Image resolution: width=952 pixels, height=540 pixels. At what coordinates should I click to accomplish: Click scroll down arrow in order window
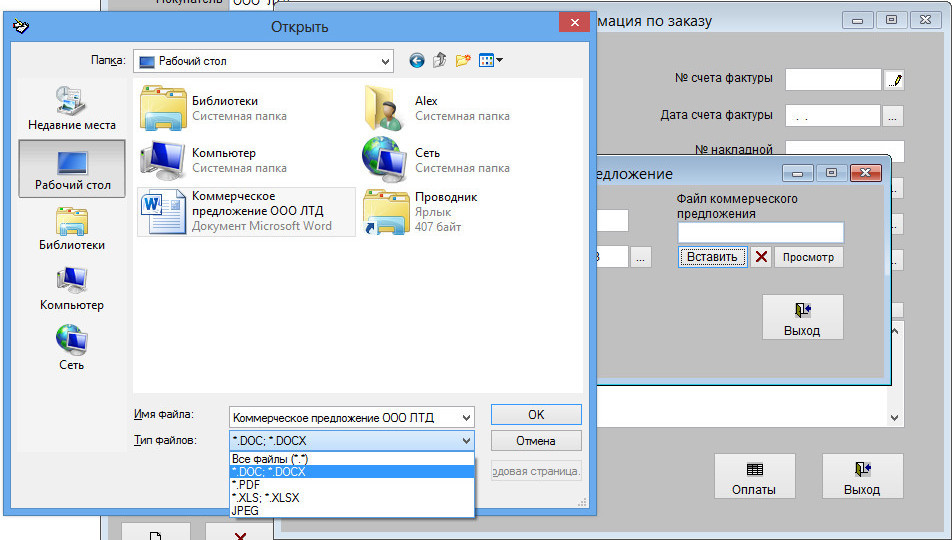894,418
